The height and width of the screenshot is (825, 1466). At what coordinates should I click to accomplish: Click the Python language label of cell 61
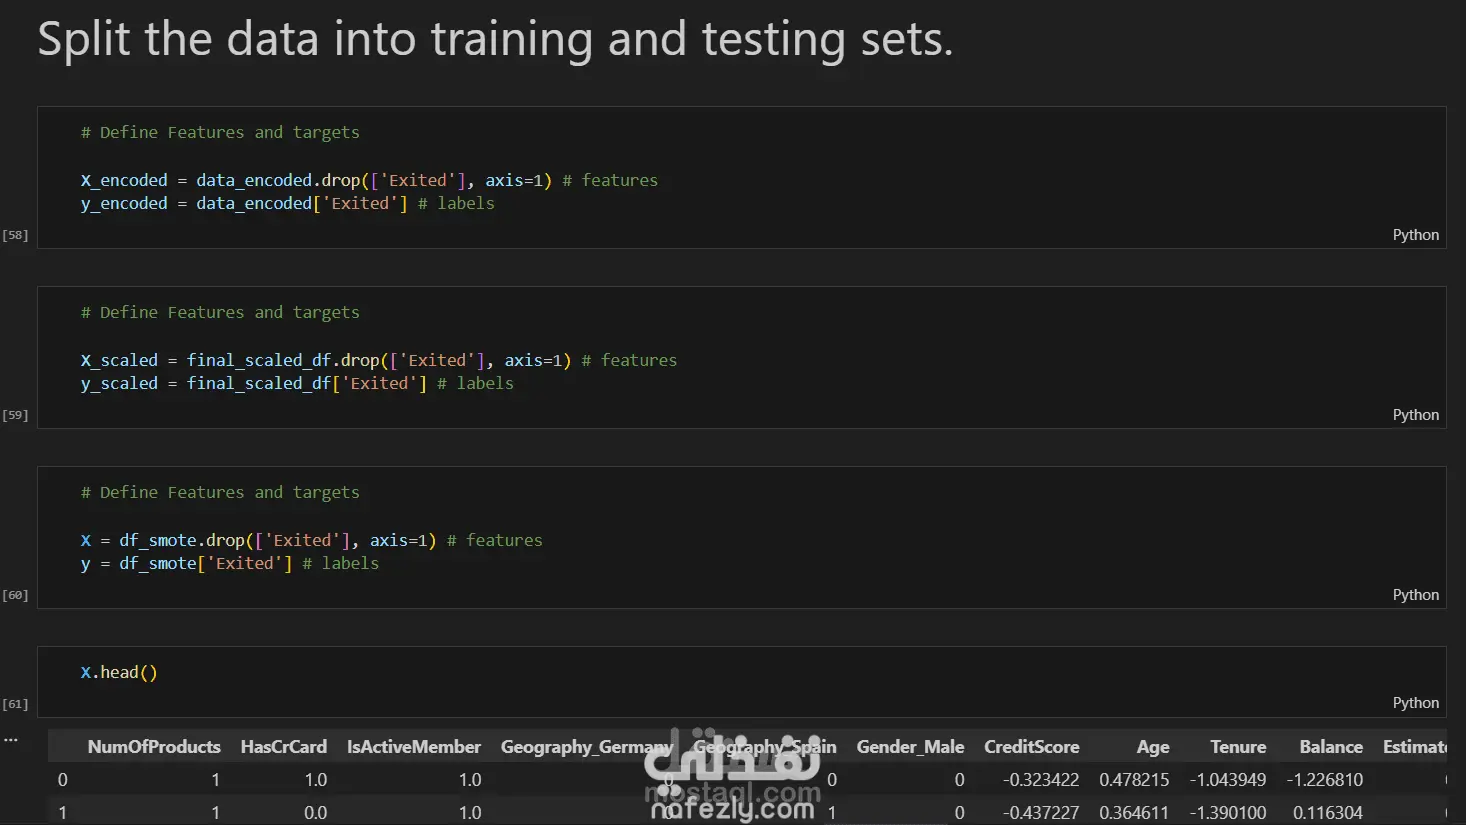pyautogui.click(x=1415, y=703)
